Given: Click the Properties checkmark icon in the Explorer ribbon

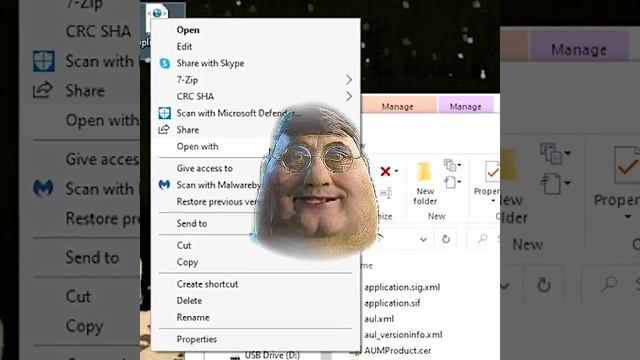Looking at the screenshot, I should pyautogui.click(x=492, y=171).
